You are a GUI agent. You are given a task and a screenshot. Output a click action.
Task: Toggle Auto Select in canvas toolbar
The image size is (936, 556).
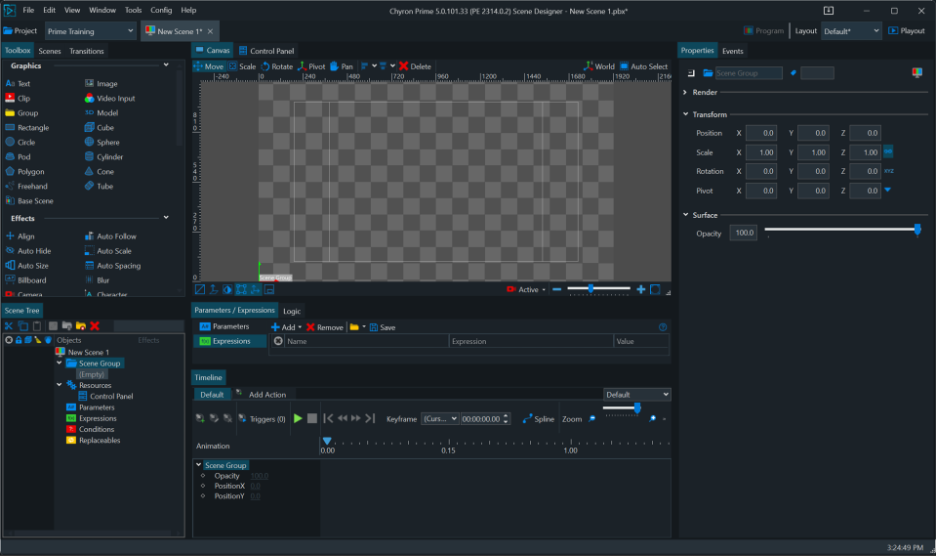point(643,67)
